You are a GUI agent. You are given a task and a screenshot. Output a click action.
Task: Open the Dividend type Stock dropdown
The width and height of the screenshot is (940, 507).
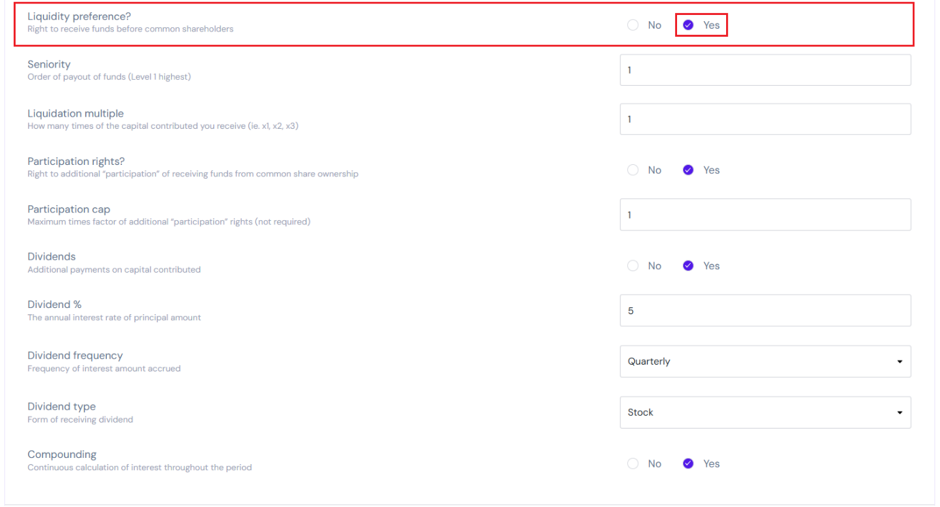coord(766,413)
